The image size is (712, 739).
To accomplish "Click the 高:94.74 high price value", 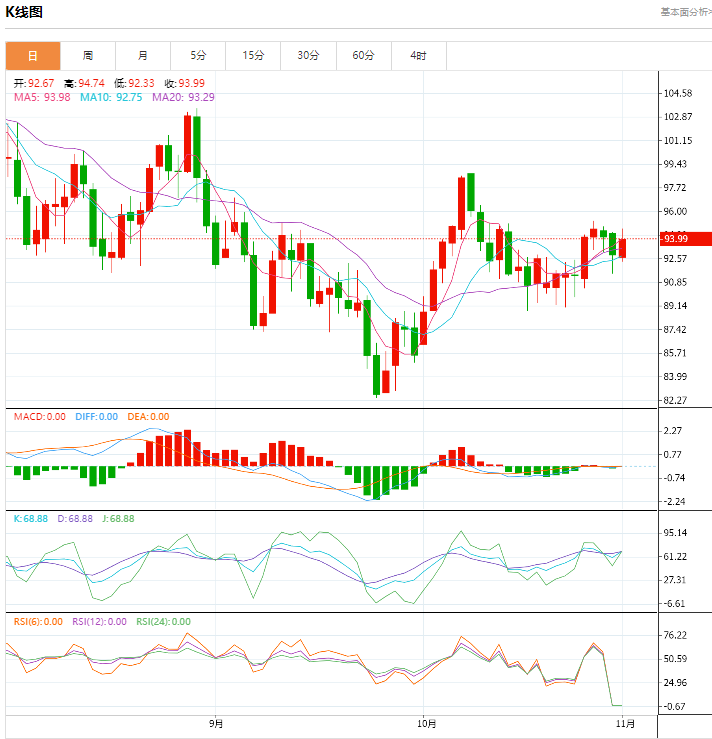I will click(84, 83).
